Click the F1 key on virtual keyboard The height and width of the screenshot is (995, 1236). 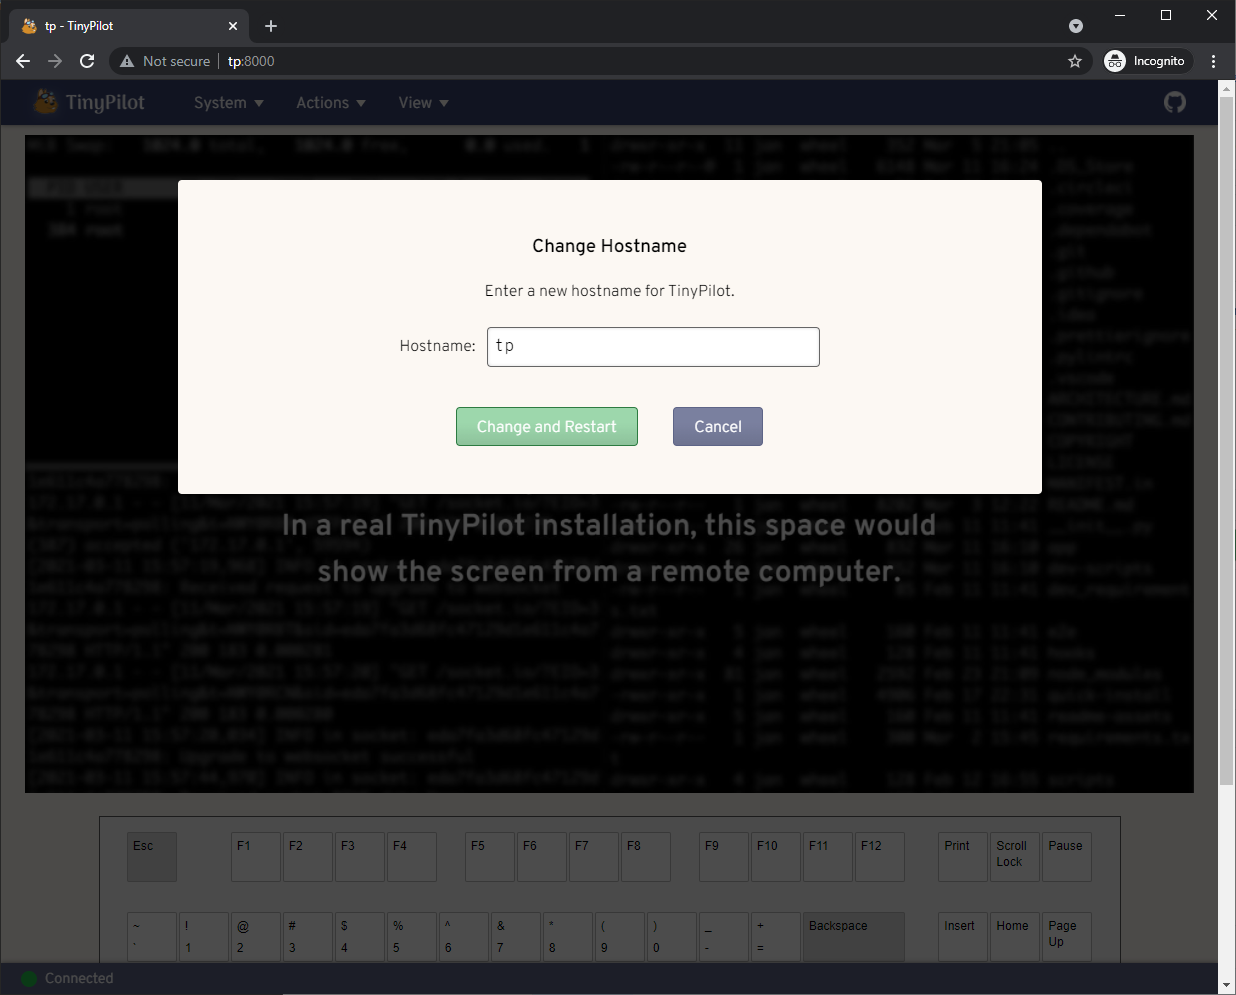click(x=256, y=857)
